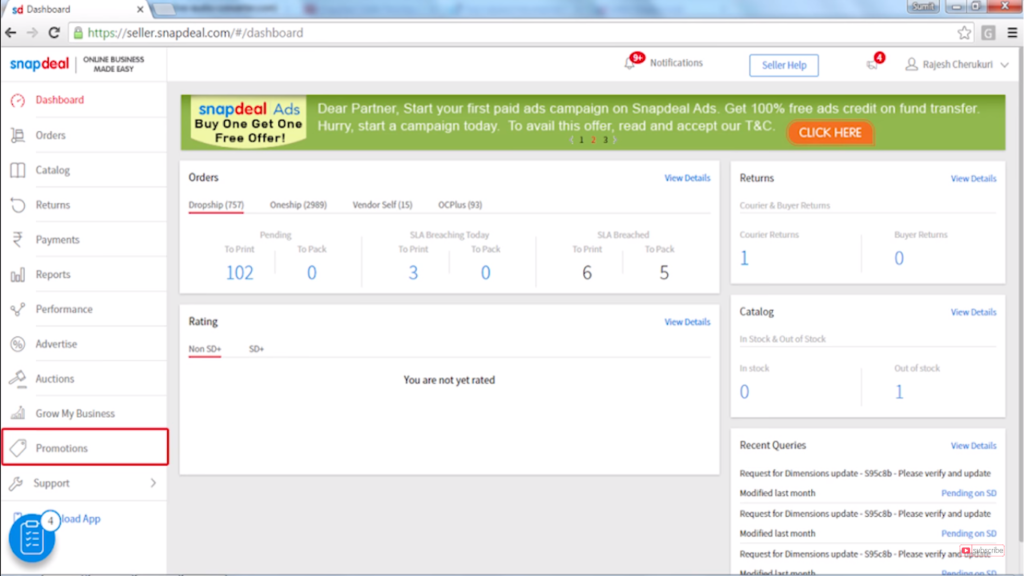Open Payments in the sidebar menu
This screenshot has height=576, width=1024.
tap(57, 240)
